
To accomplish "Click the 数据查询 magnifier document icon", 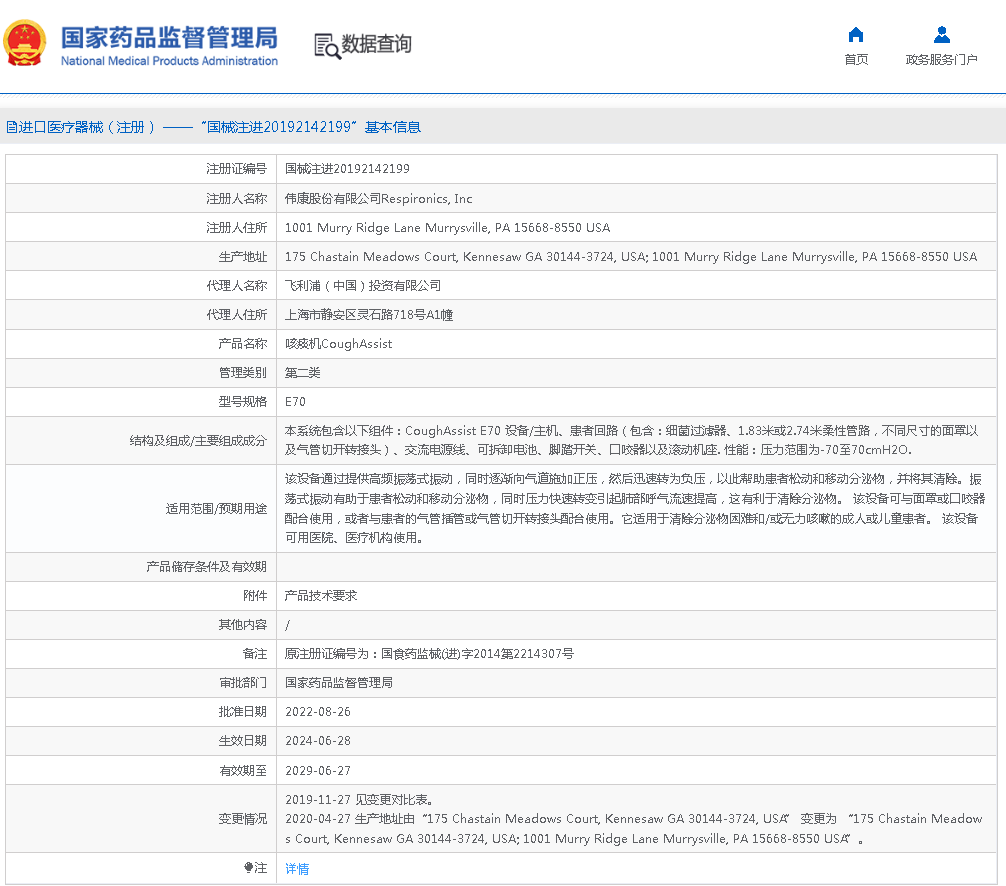I will 327,45.
